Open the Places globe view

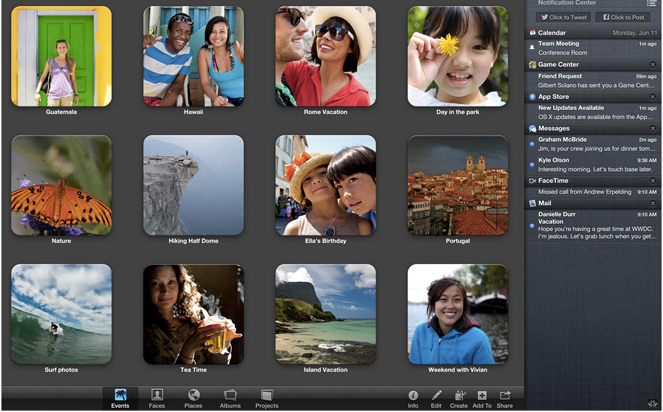(x=193, y=398)
